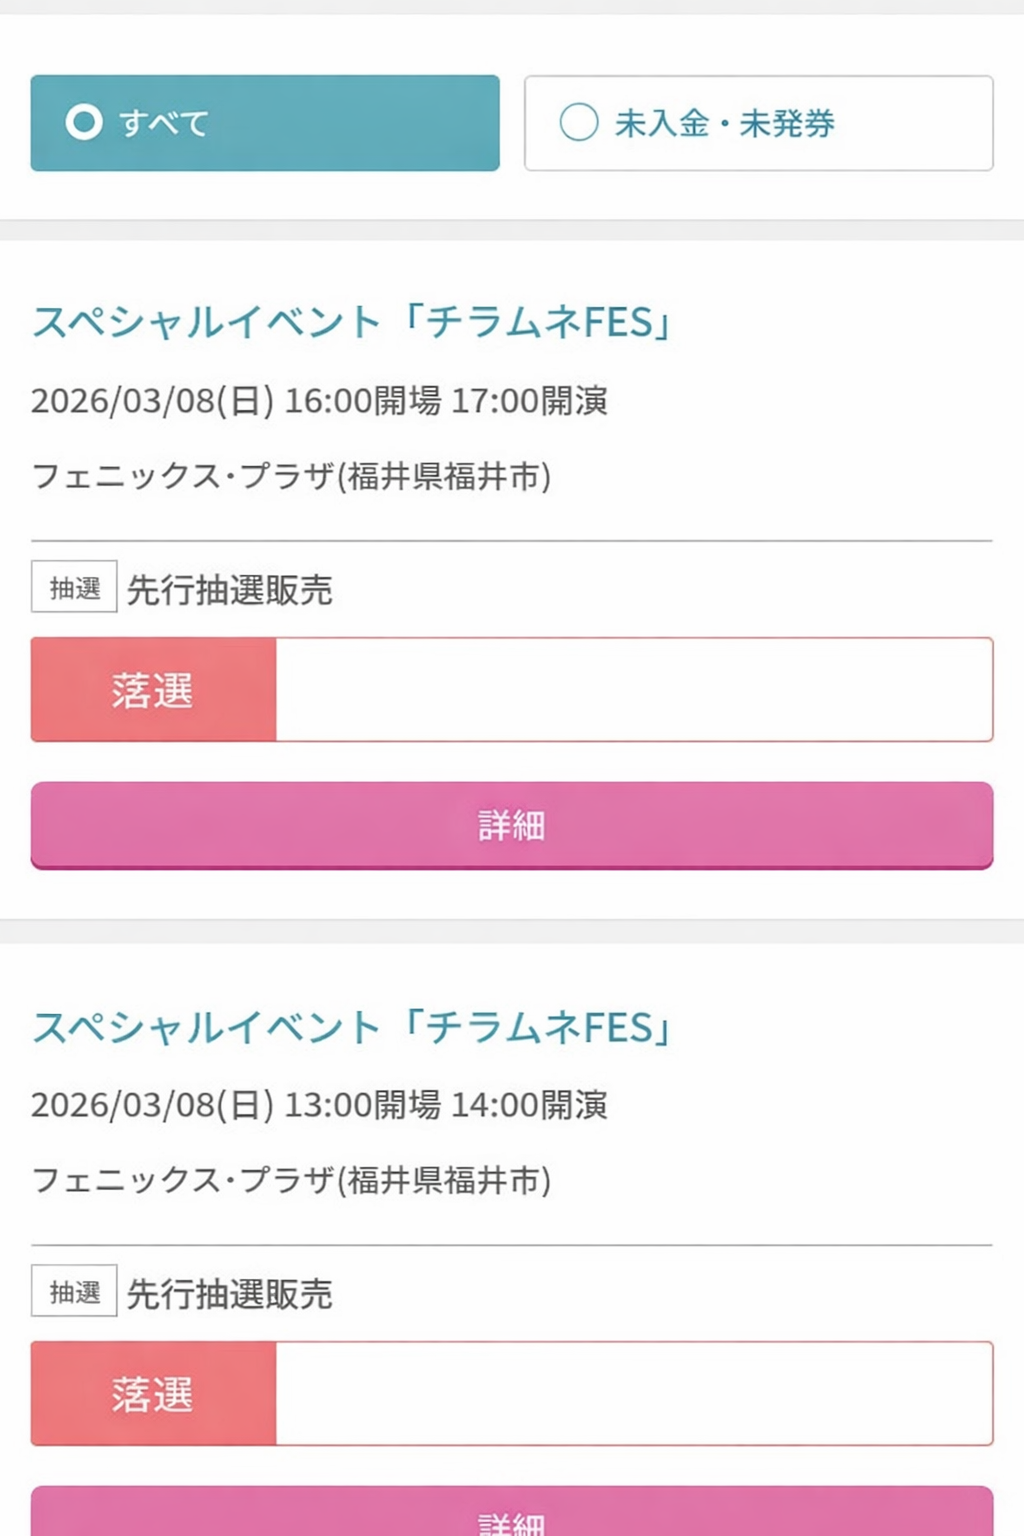
Task: Open the チラムネFES title for the 14:00 show
Action: [352, 1028]
